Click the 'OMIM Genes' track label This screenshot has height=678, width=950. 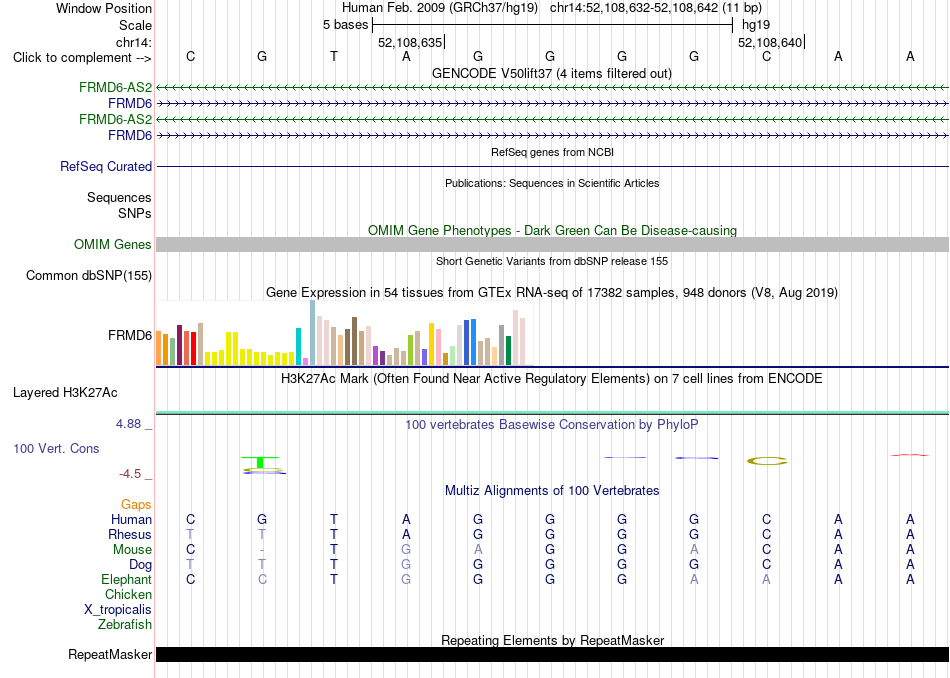(113, 244)
